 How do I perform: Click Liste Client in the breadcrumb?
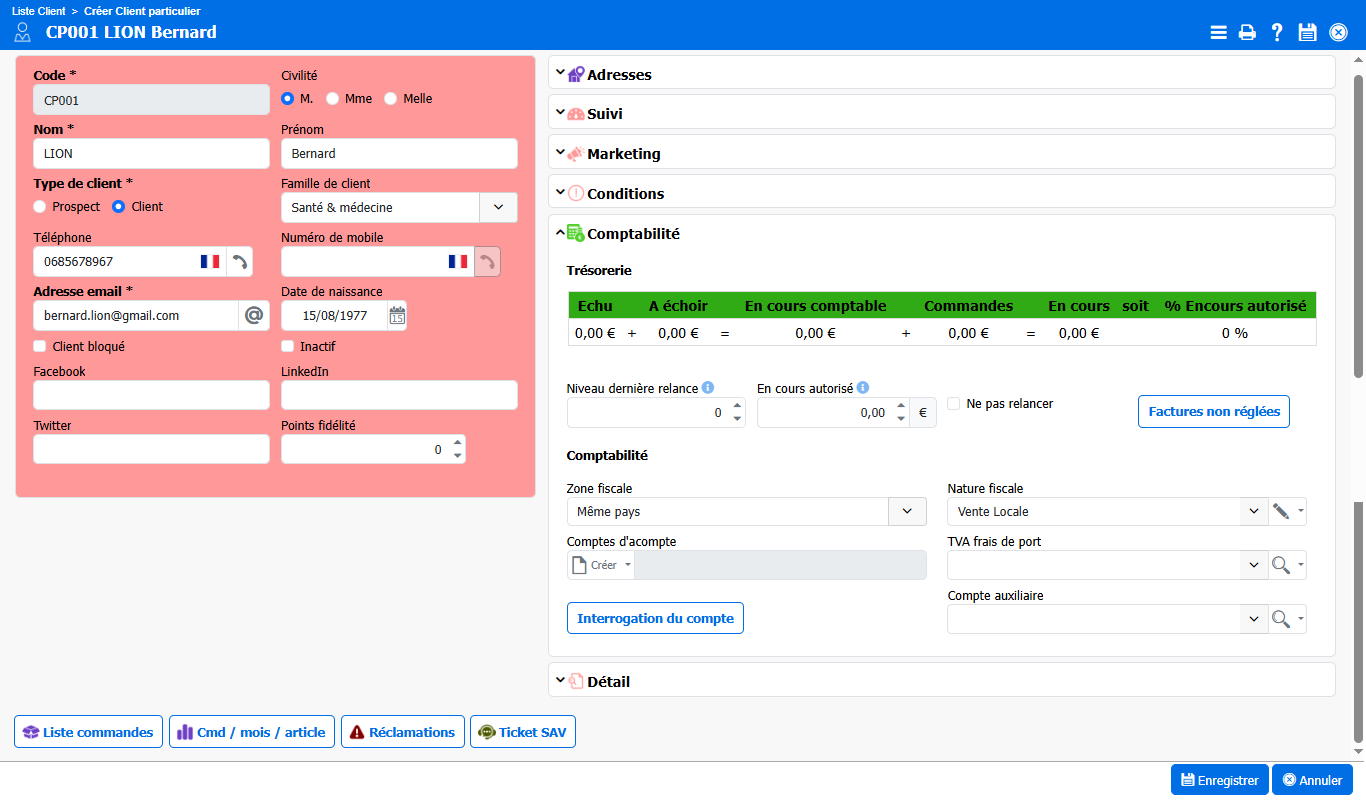(x=39, y=11)
